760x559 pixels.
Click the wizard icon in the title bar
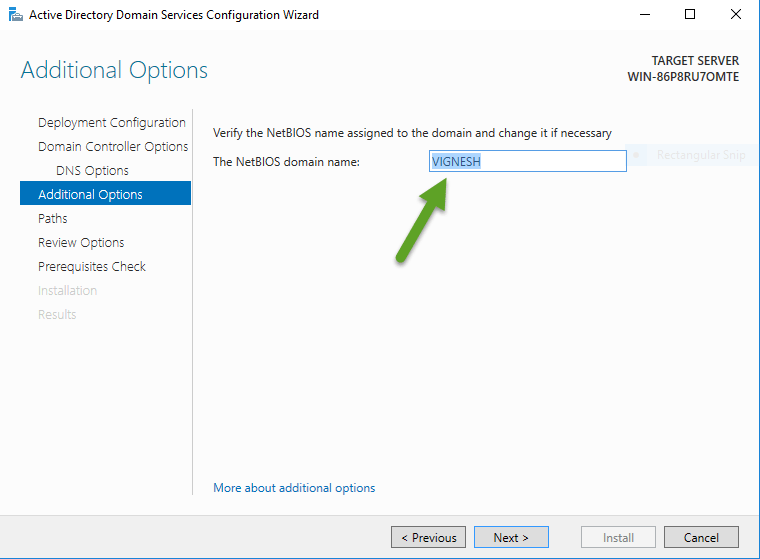(x=14, y=15)
